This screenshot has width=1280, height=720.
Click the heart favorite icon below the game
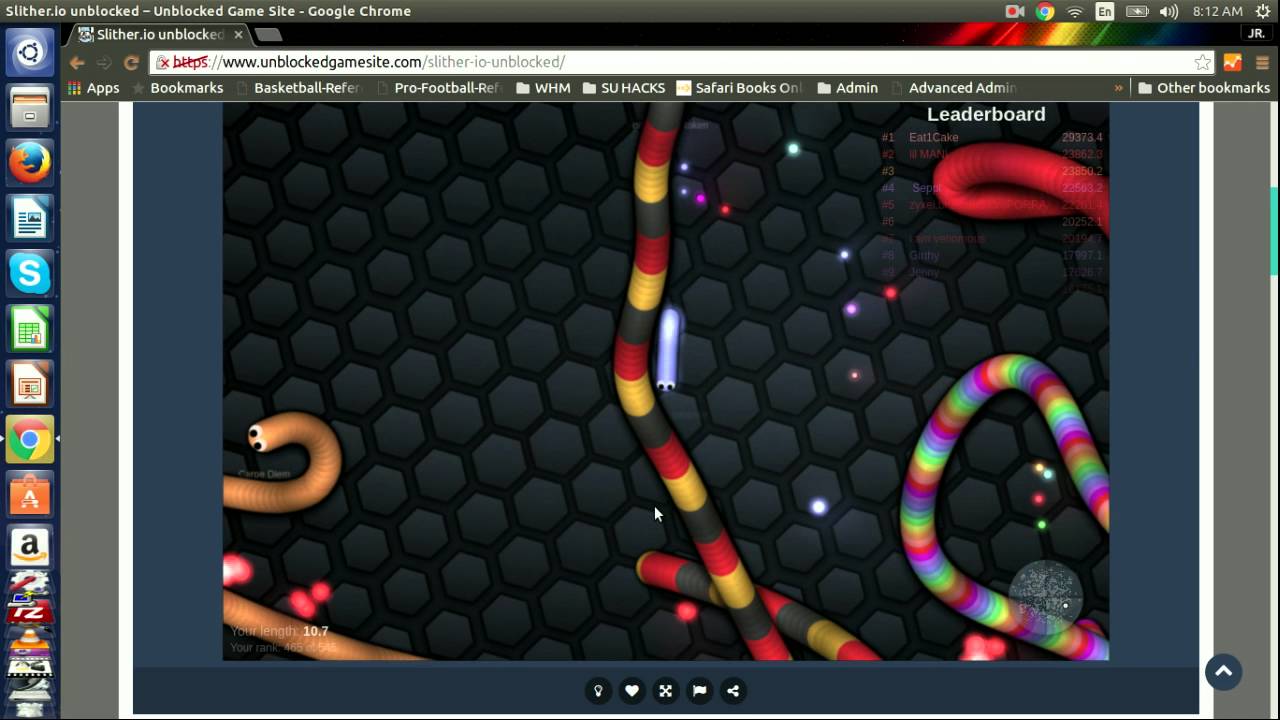coord(632,690)
